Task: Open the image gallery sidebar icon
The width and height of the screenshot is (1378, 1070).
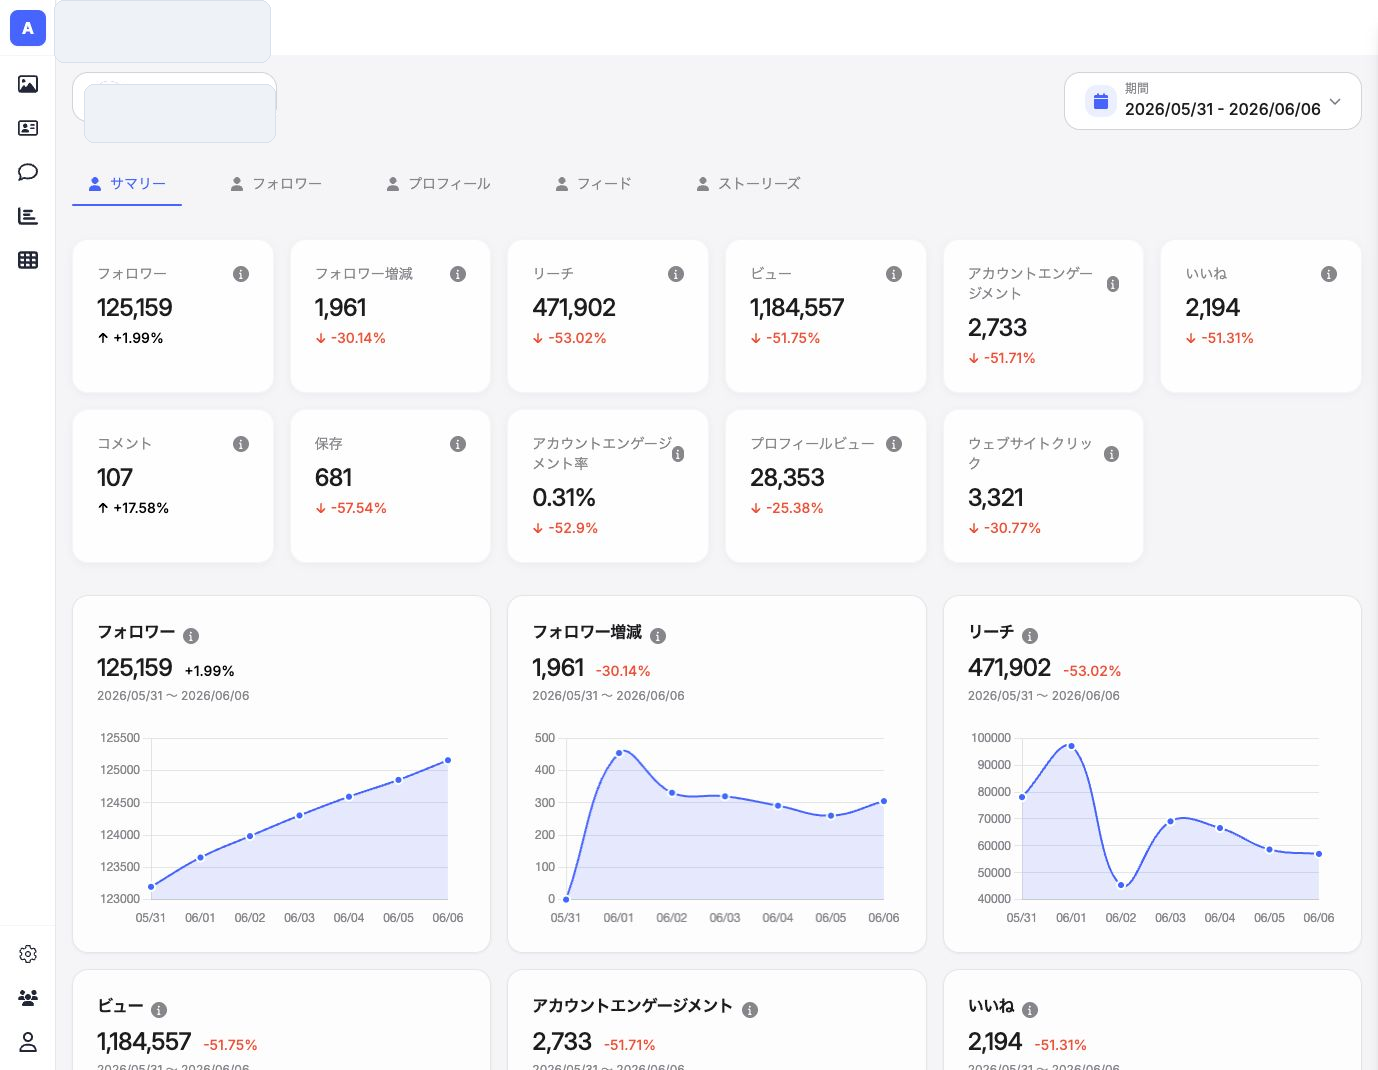Action: point(28,84)
